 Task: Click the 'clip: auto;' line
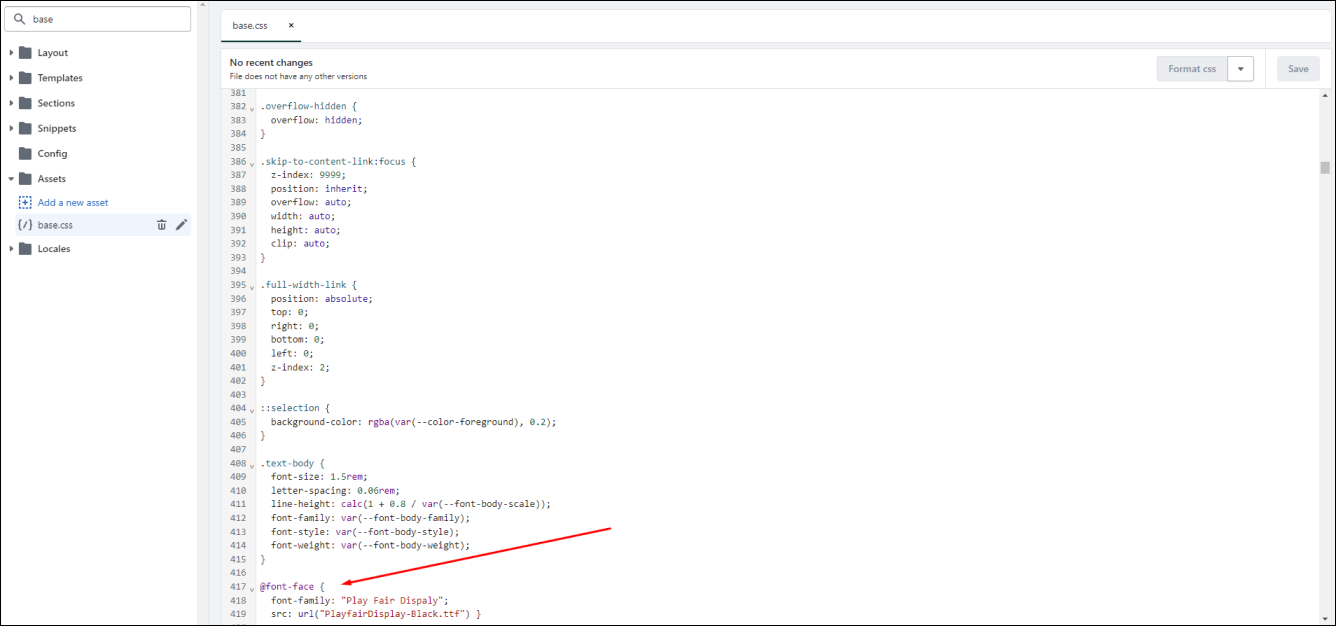tap(300, 243)
